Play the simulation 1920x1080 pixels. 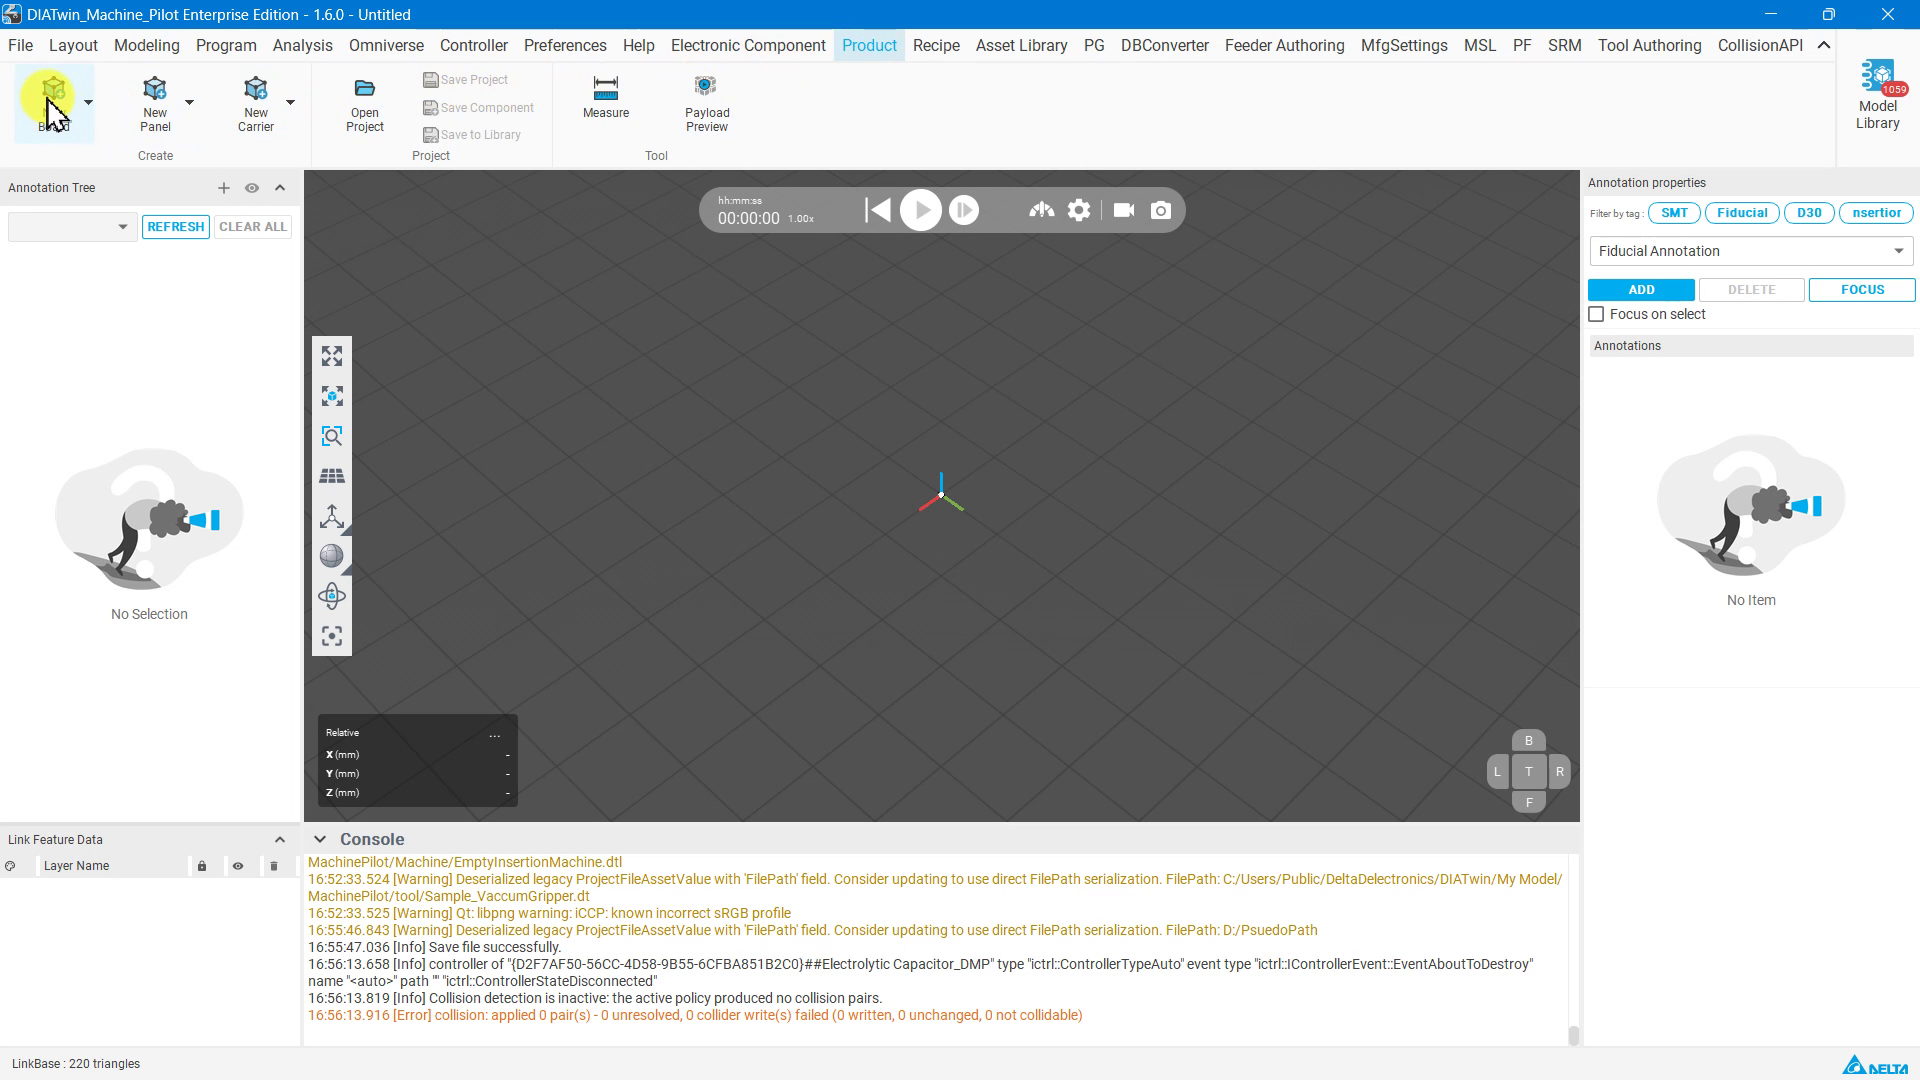(921, 210)
